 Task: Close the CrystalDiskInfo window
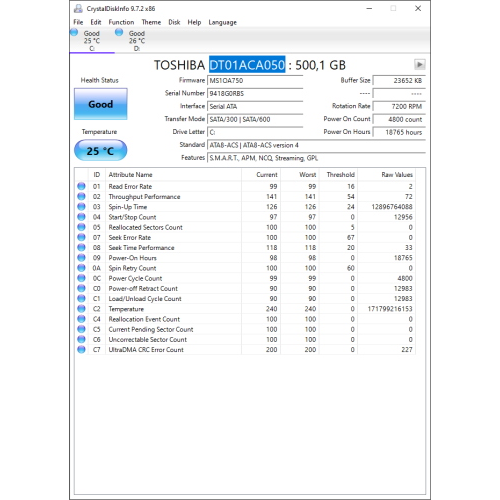click(x=418, y=8)
